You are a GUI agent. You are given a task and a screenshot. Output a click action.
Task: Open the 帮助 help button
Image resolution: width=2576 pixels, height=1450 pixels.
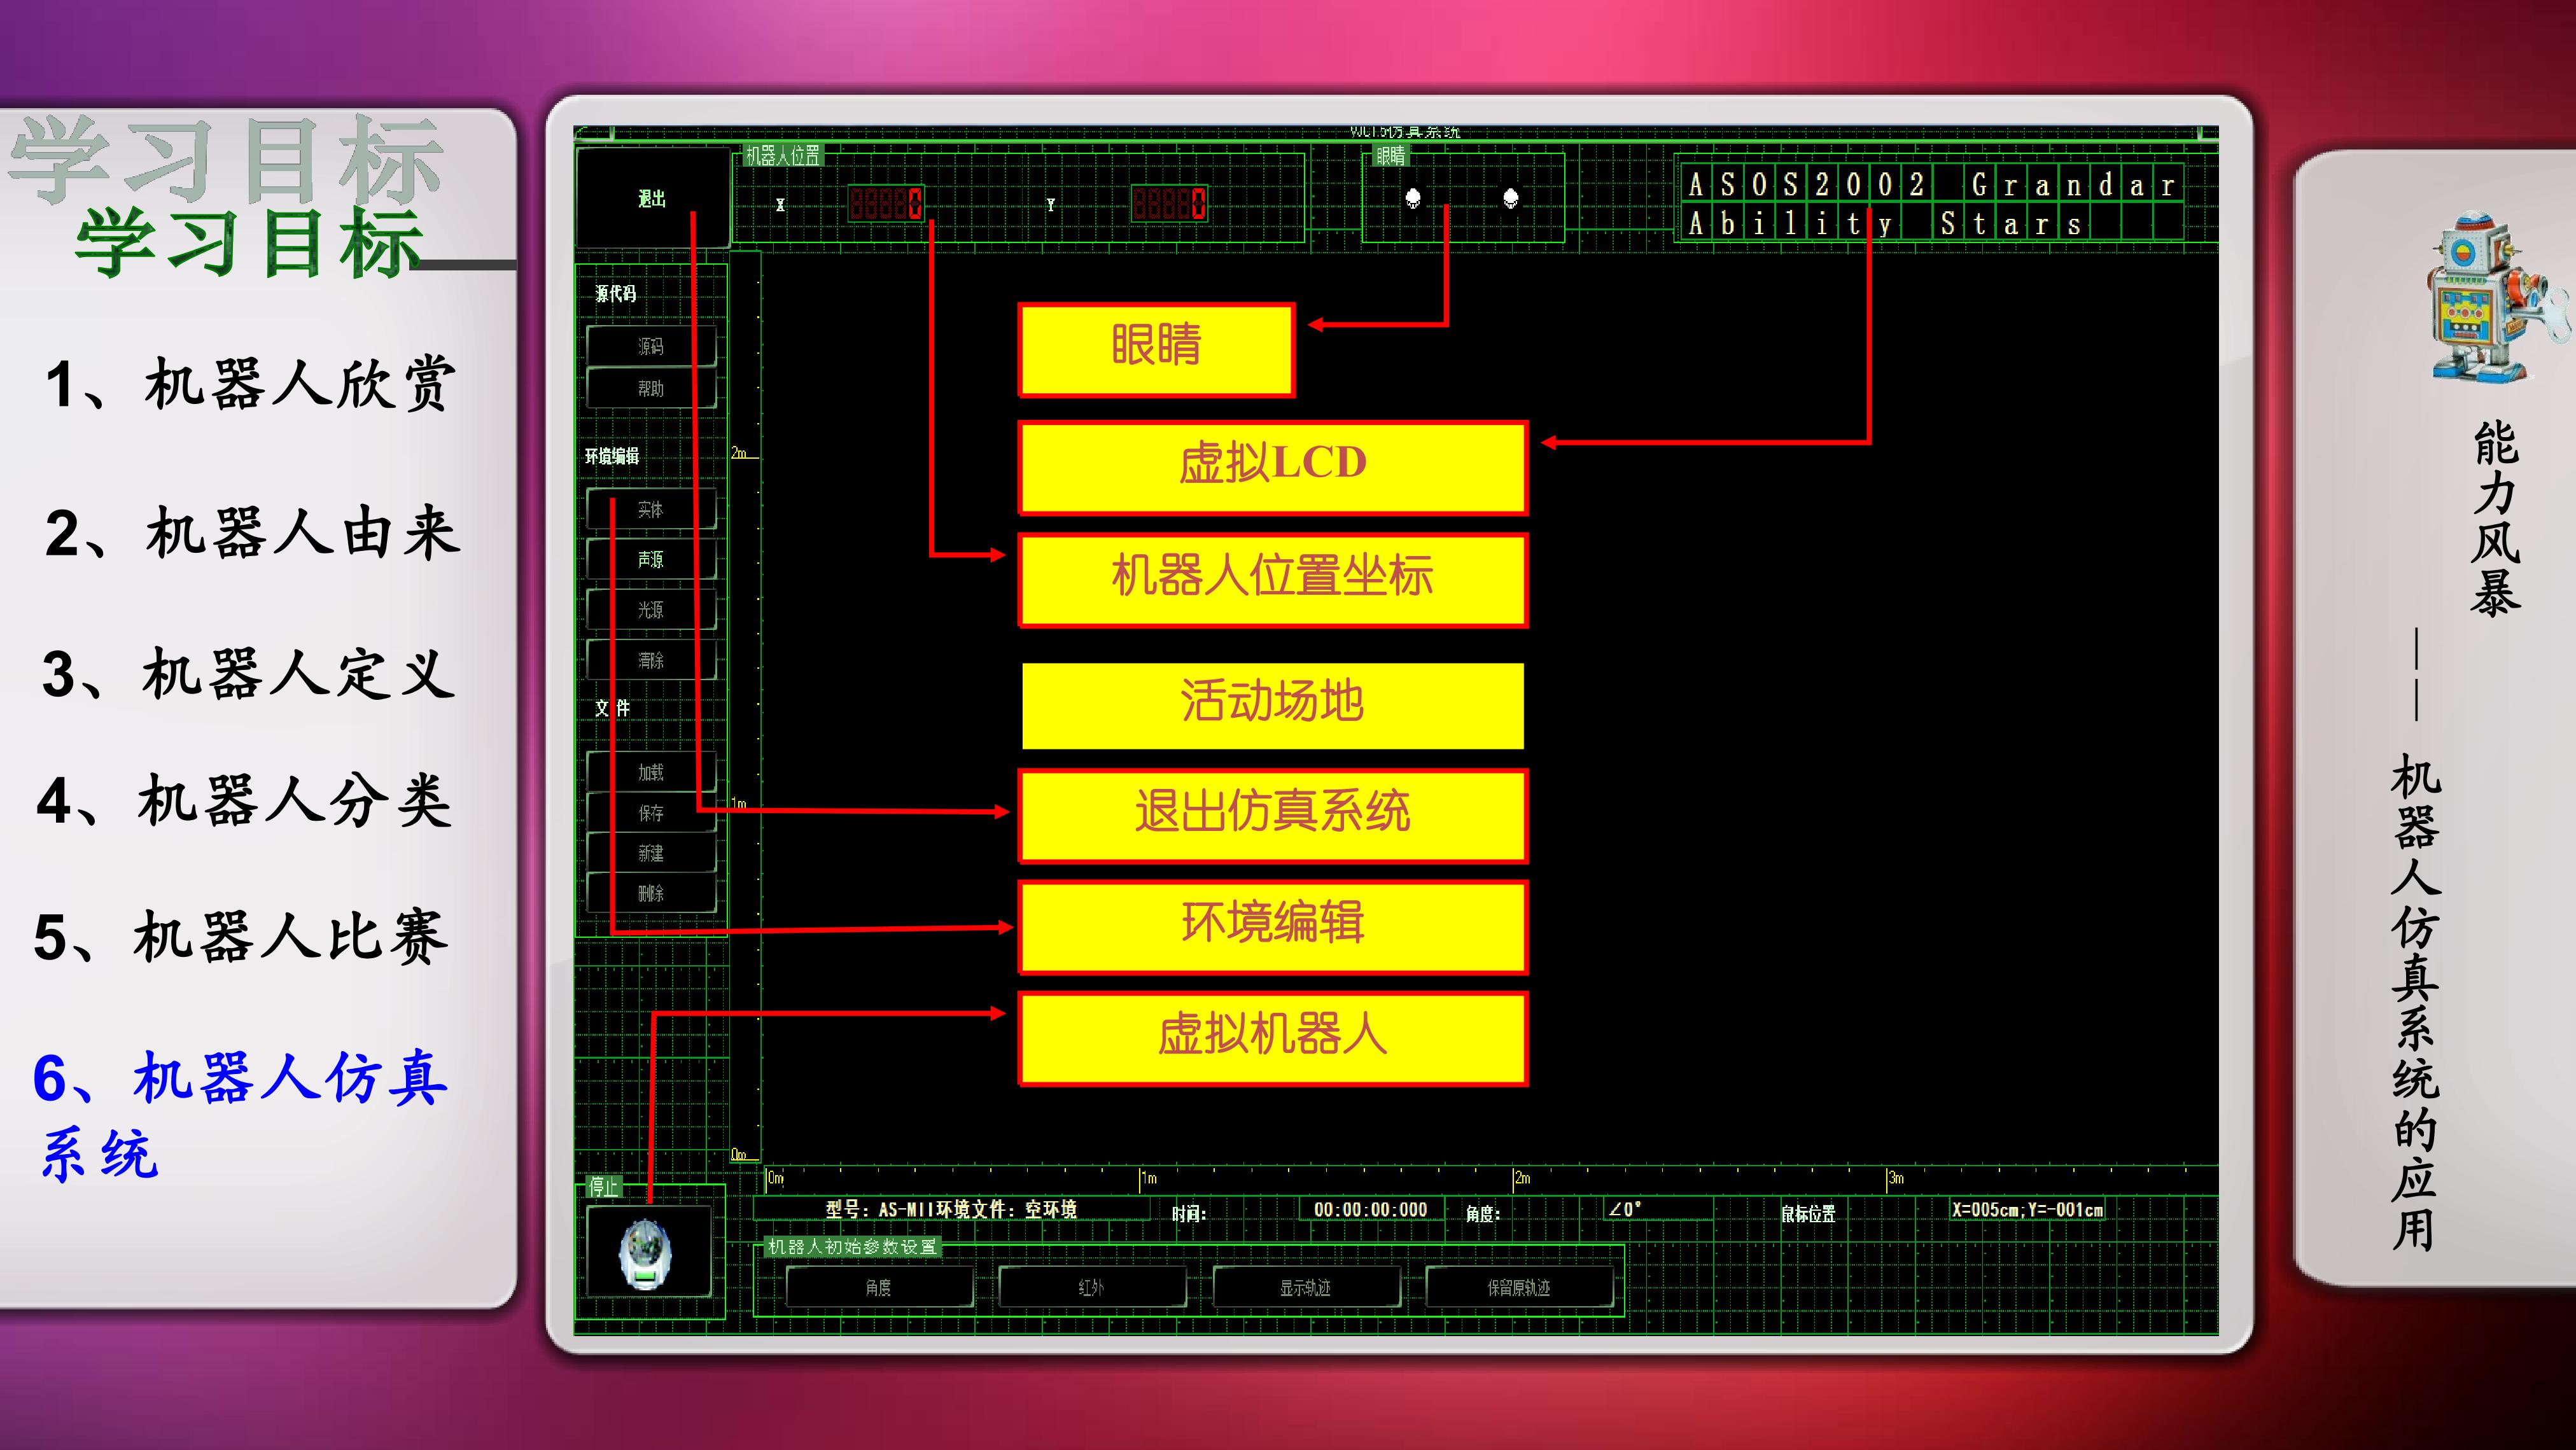pos(651,388)
